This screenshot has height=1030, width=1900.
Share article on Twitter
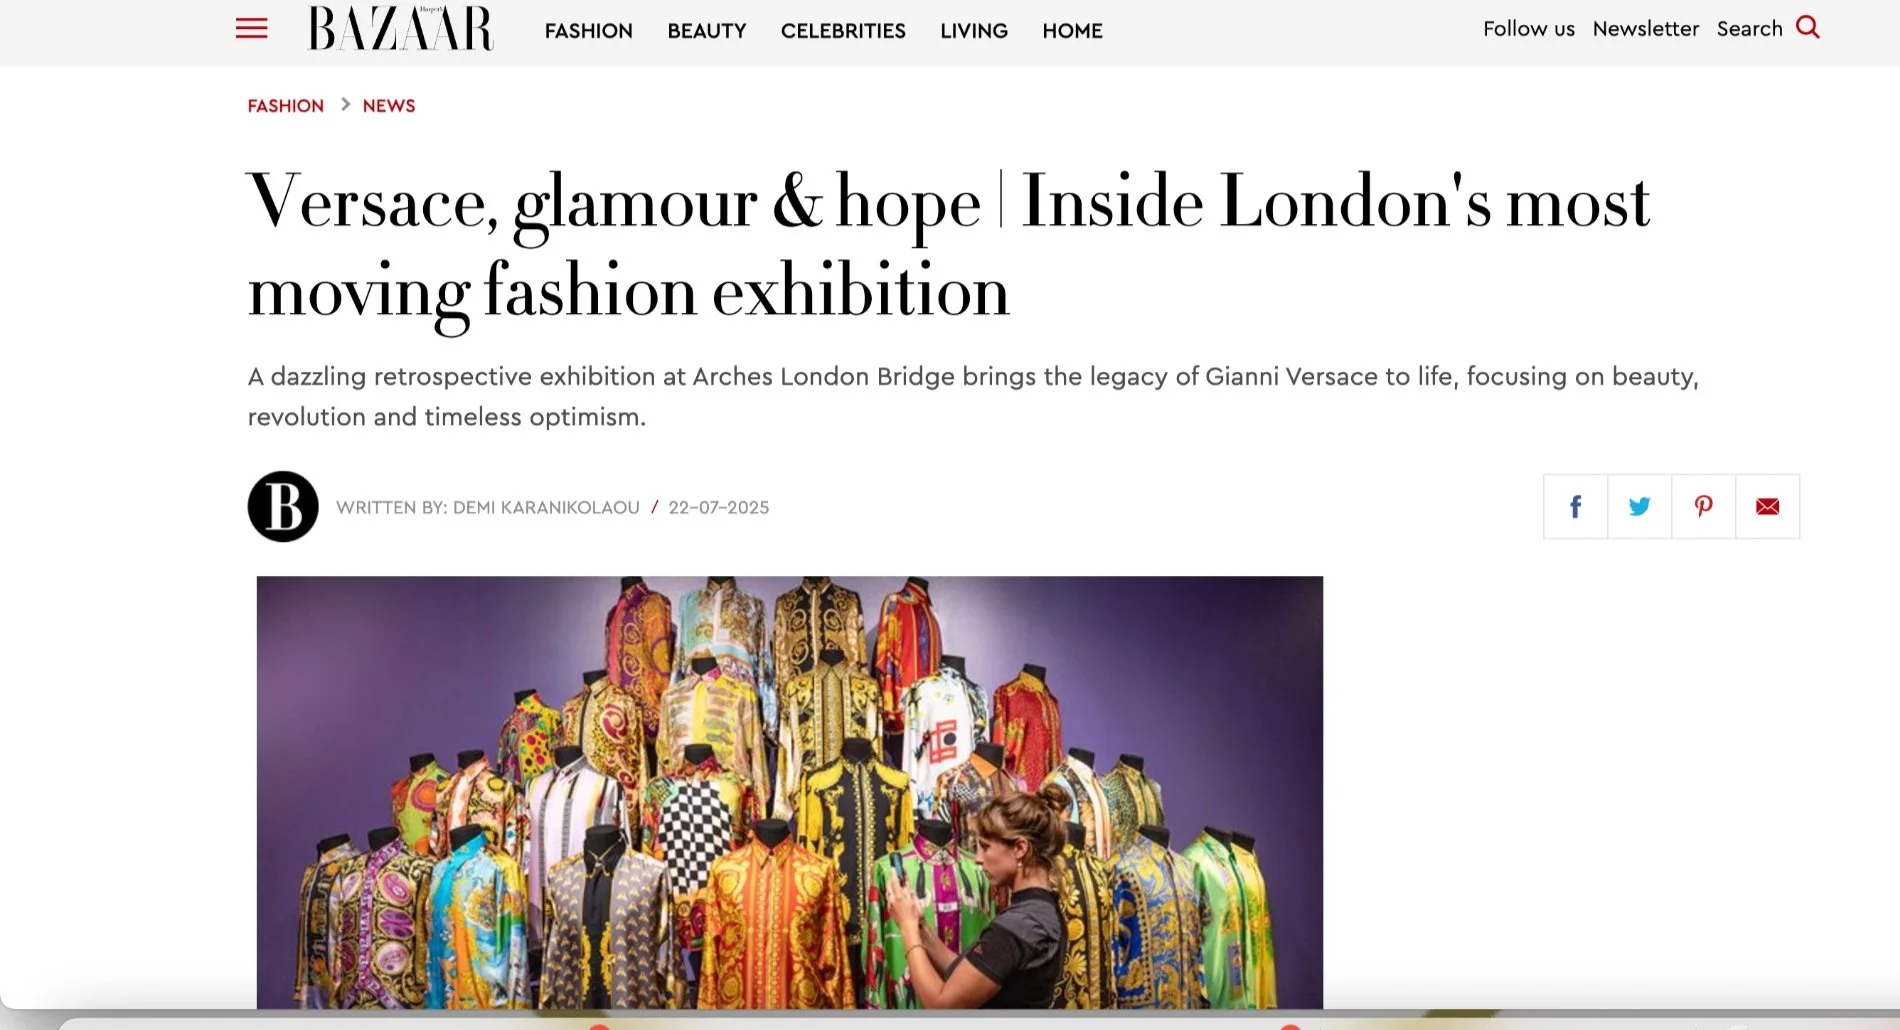pyautogui.click(x=1640, y=507)
